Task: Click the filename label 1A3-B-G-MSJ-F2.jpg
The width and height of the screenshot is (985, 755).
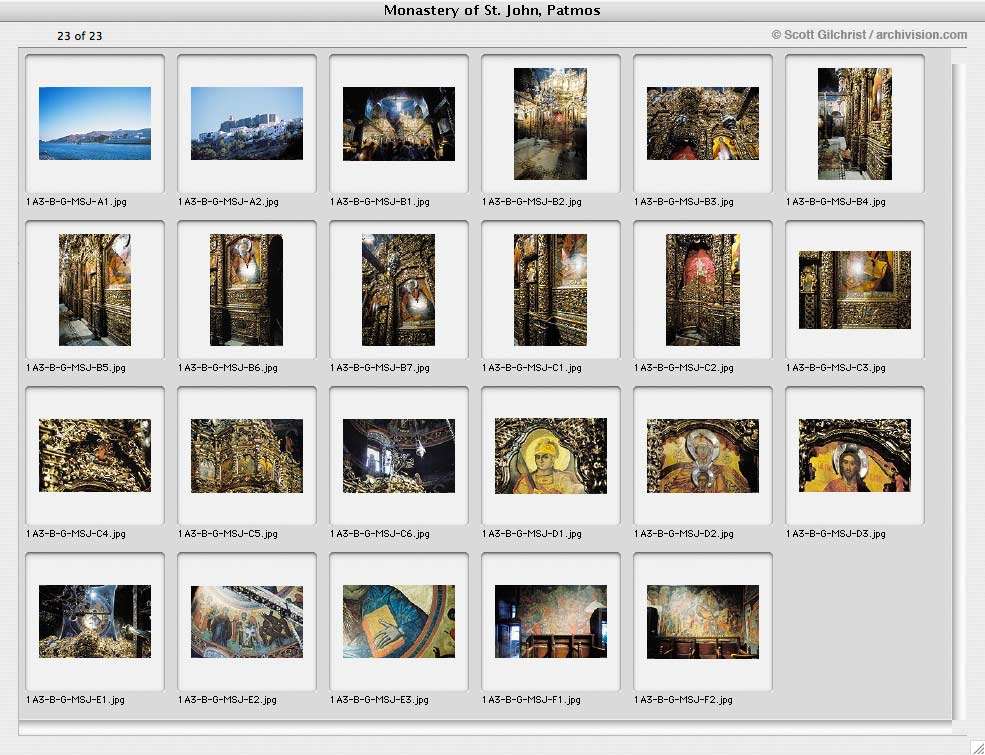Action: [683, 699]
